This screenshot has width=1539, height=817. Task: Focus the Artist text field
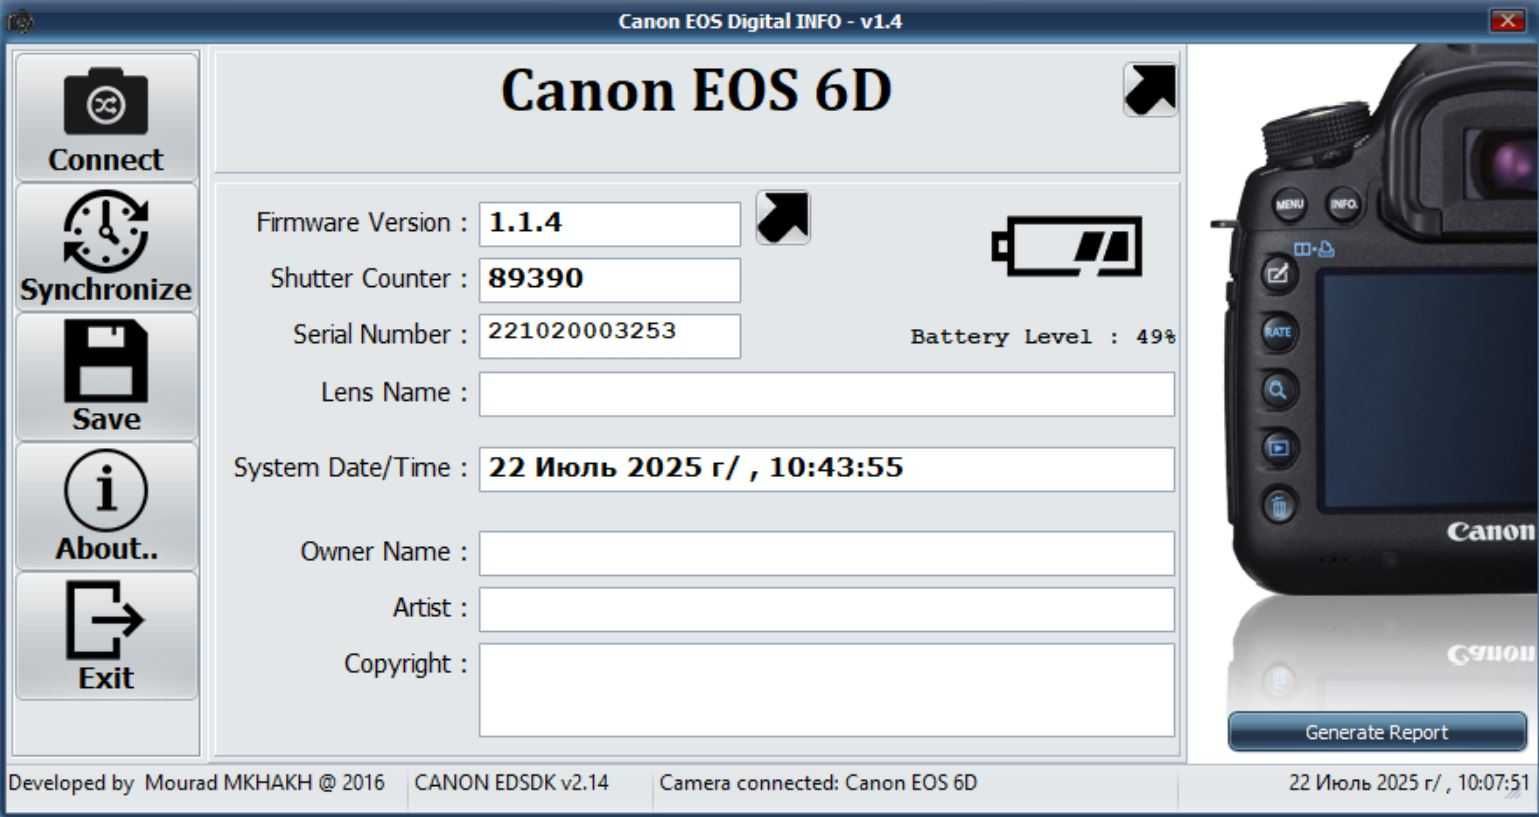pos(827,609)
